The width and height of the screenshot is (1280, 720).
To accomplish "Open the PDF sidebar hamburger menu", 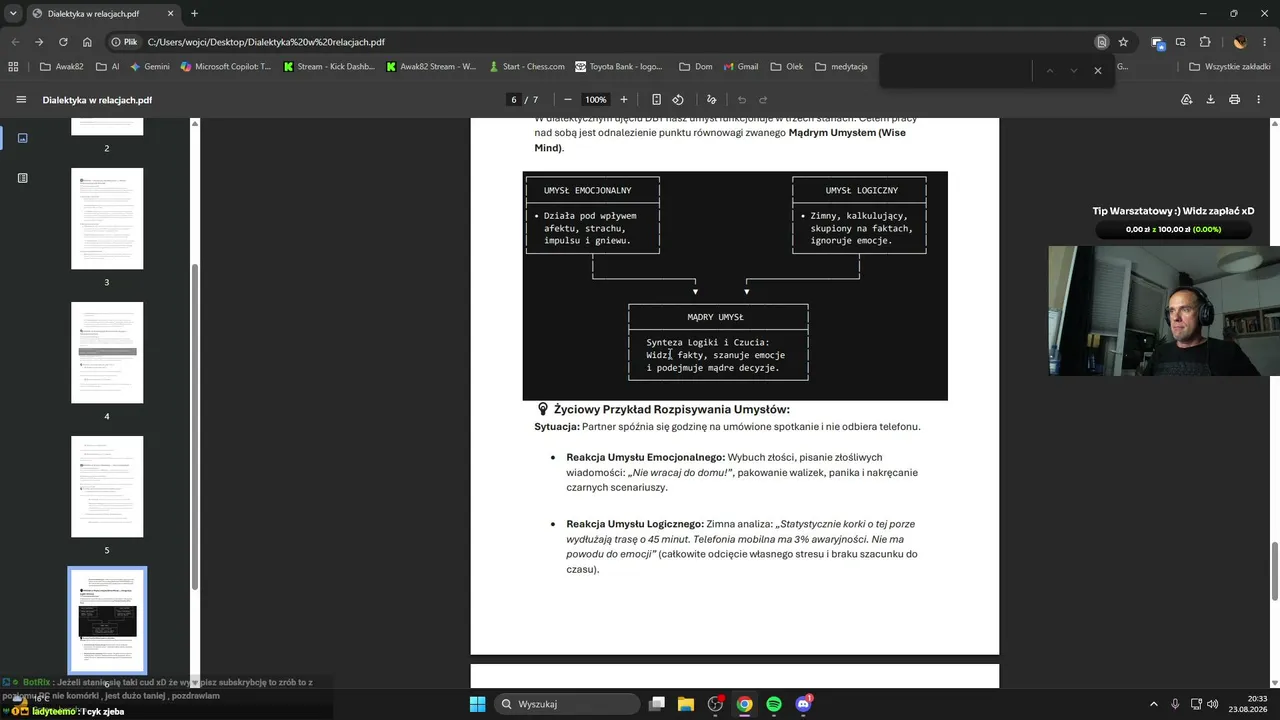I will [21, 100].
